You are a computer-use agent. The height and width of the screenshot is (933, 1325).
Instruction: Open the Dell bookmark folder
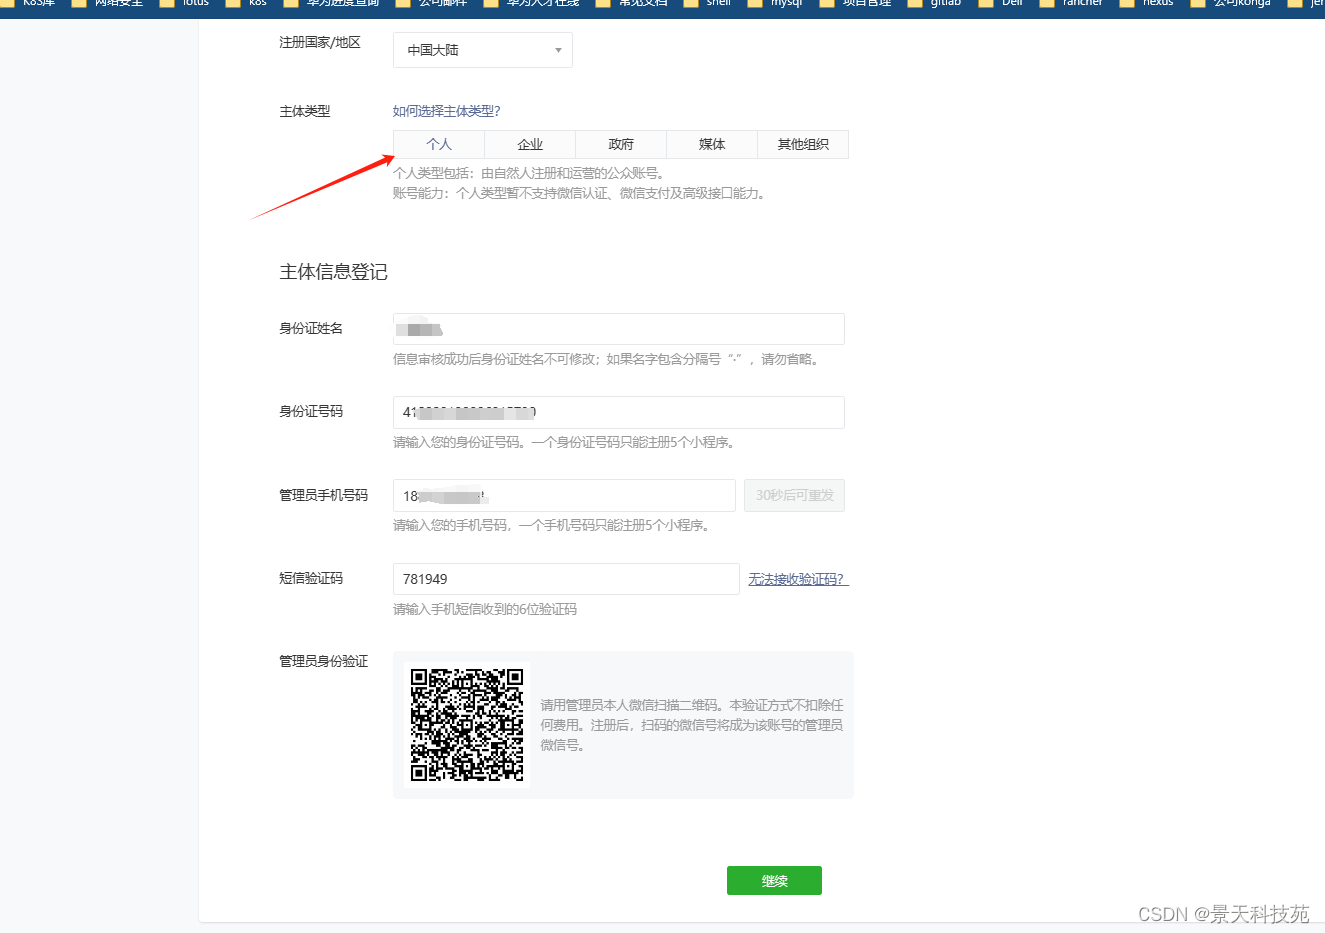[x=1001, y=4]
